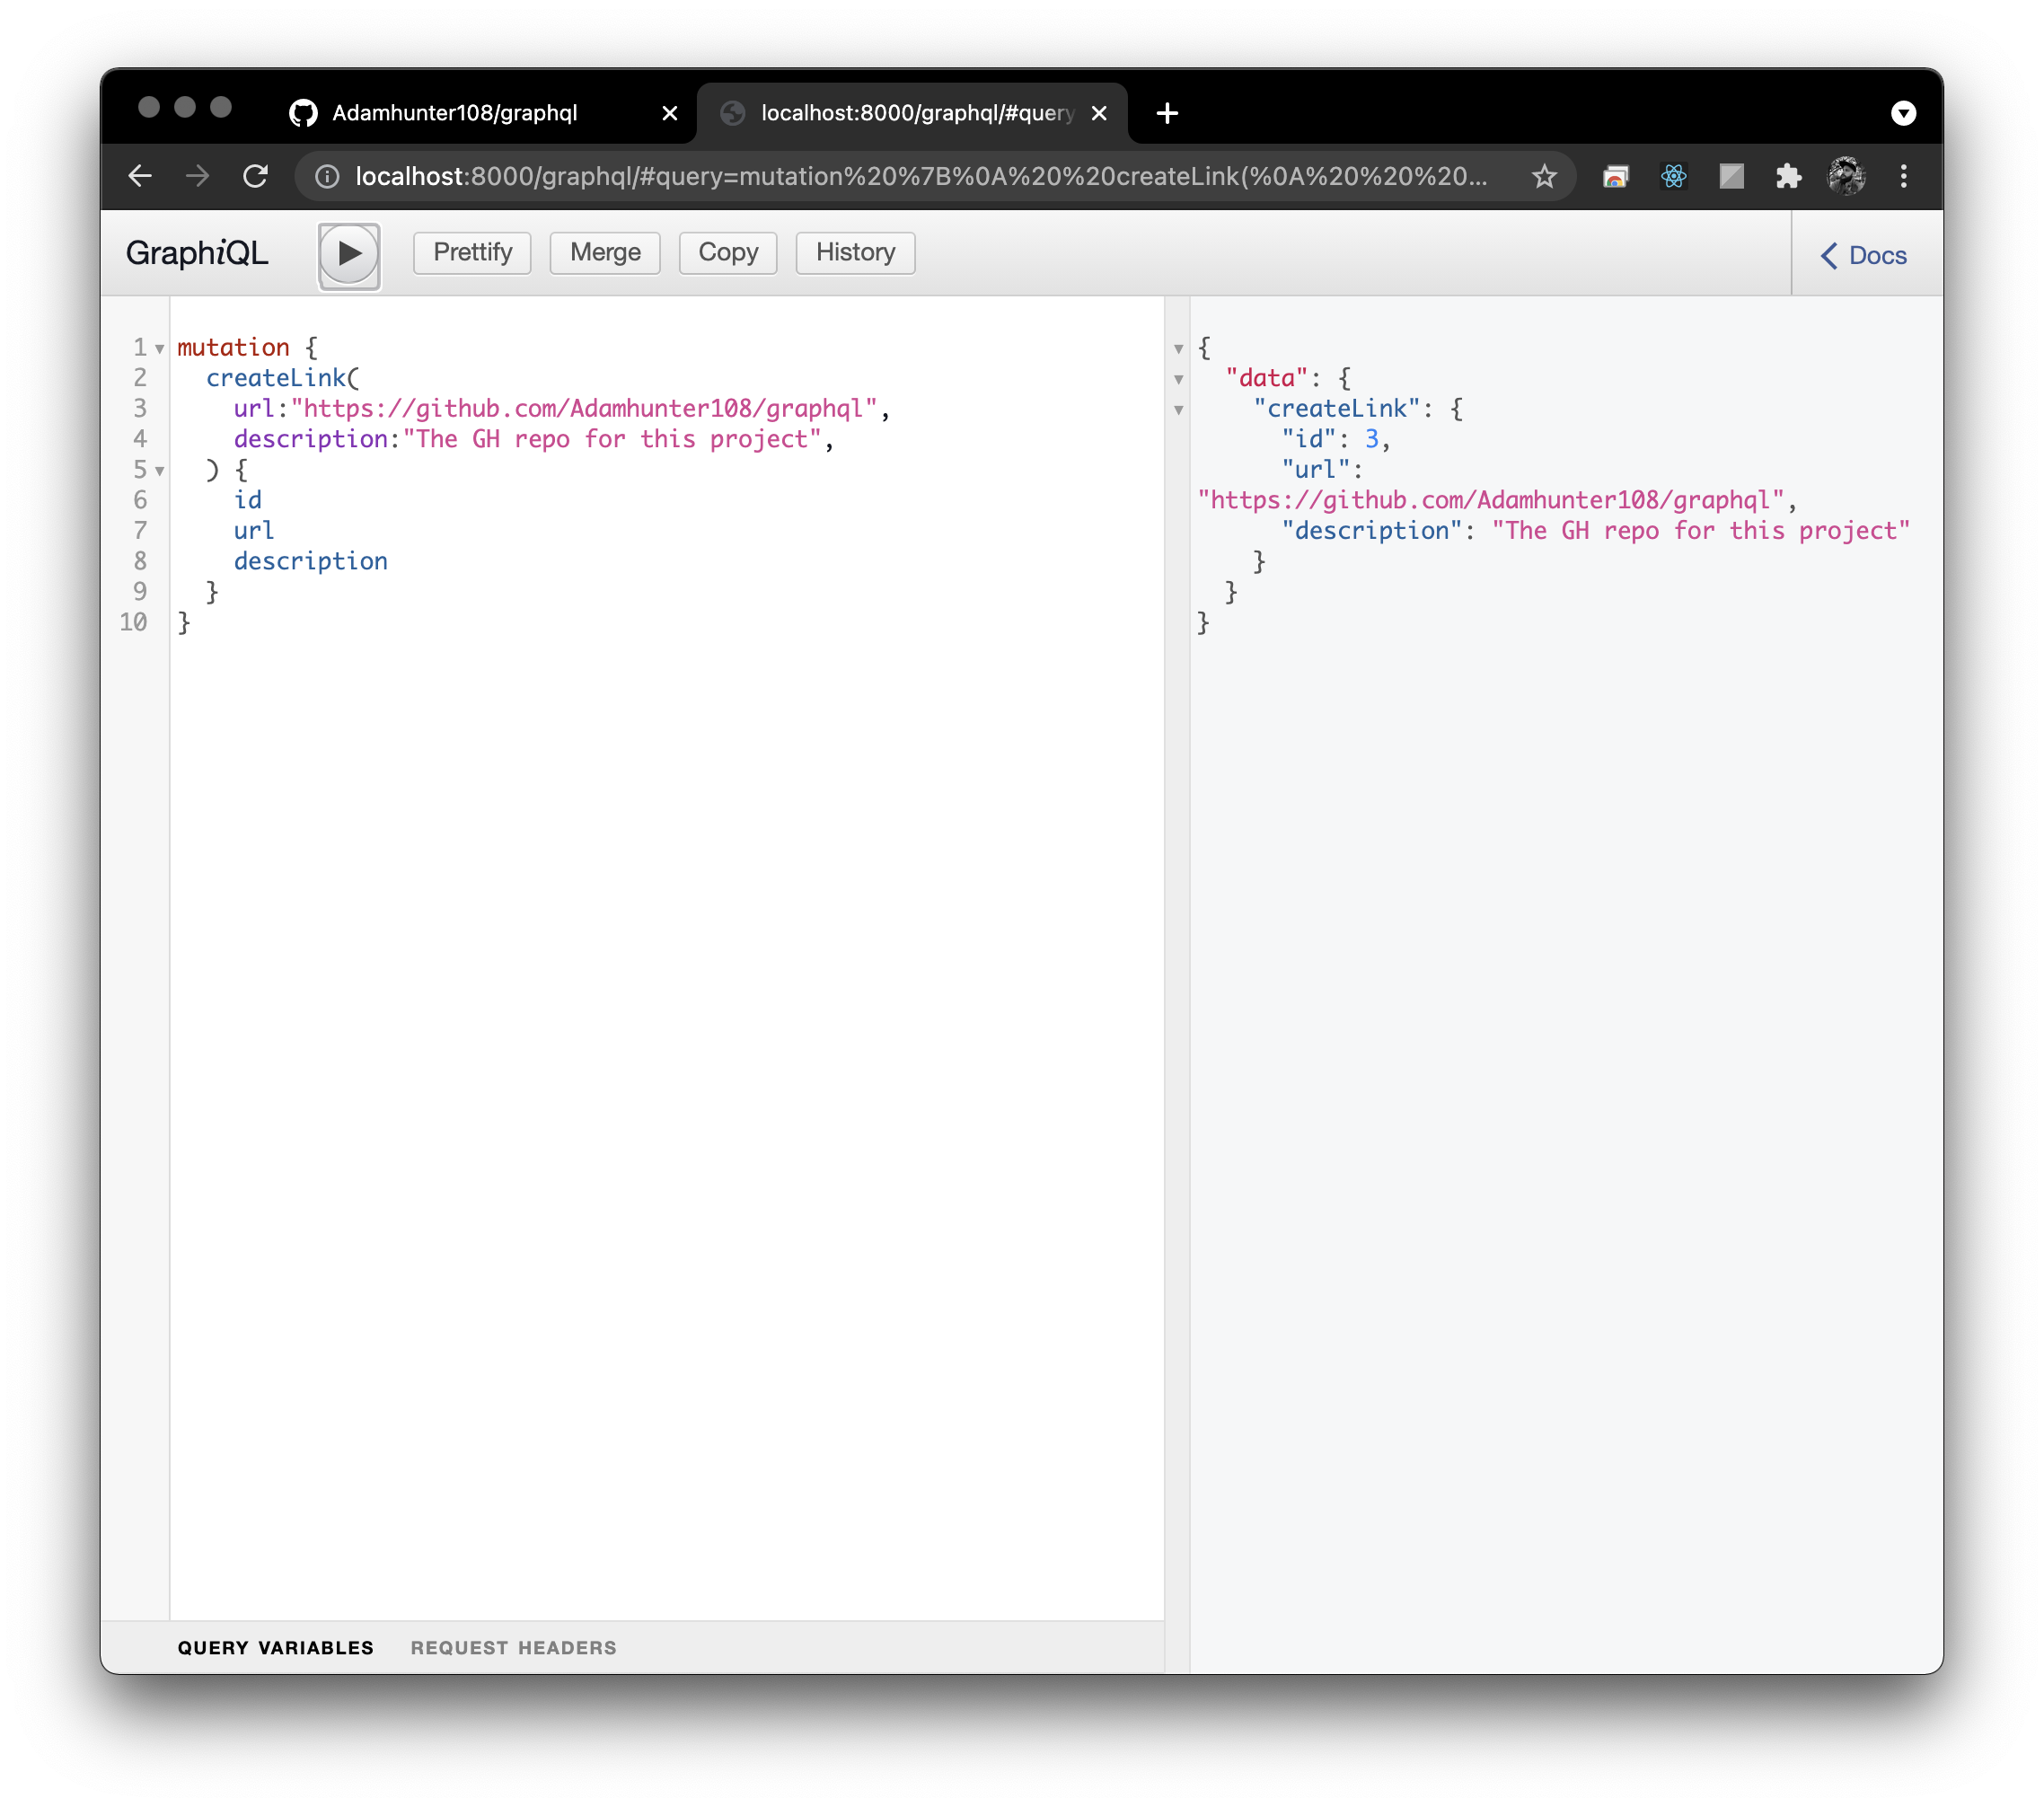Screen dimensions: 2044x1807
Task: Click the description argument string in editor
Action: [612, 439]
